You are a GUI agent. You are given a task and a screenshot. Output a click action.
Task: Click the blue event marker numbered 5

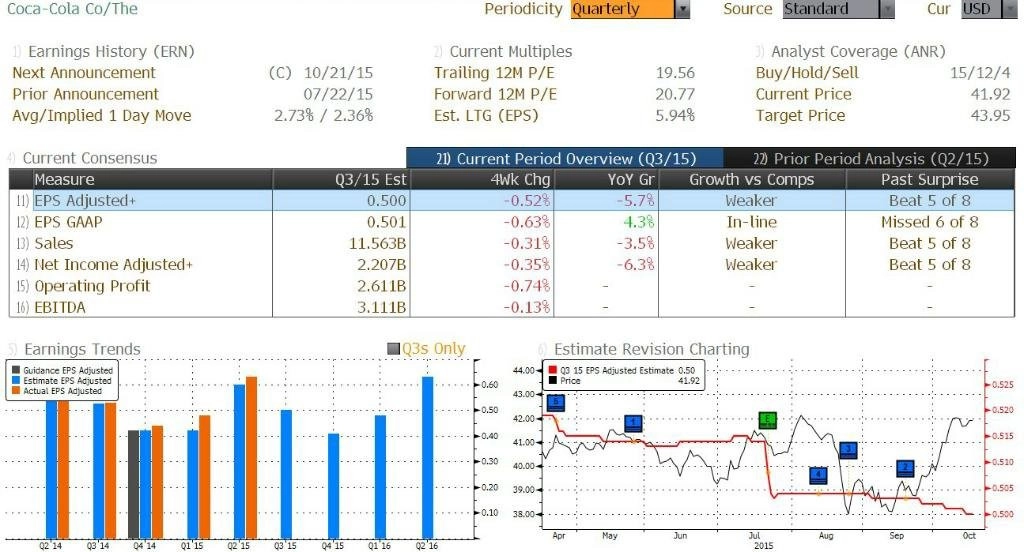point(555,403)
